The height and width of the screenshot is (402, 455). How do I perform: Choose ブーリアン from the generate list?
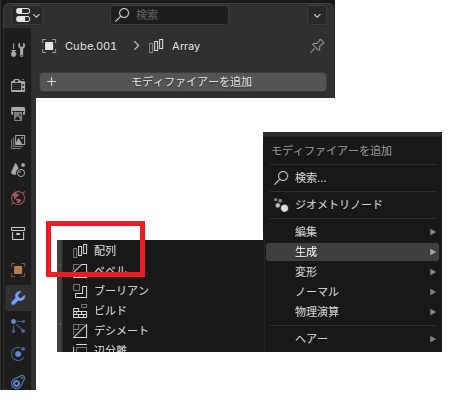(111, 291)
